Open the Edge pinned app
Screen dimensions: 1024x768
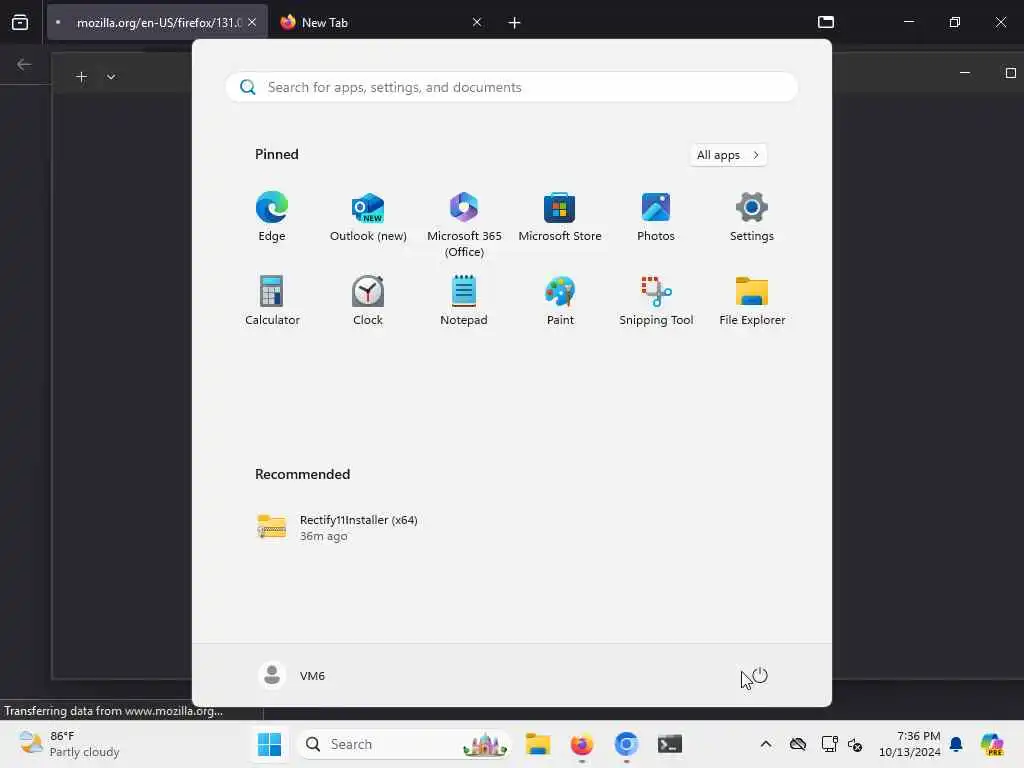click(x=272, y=217)
